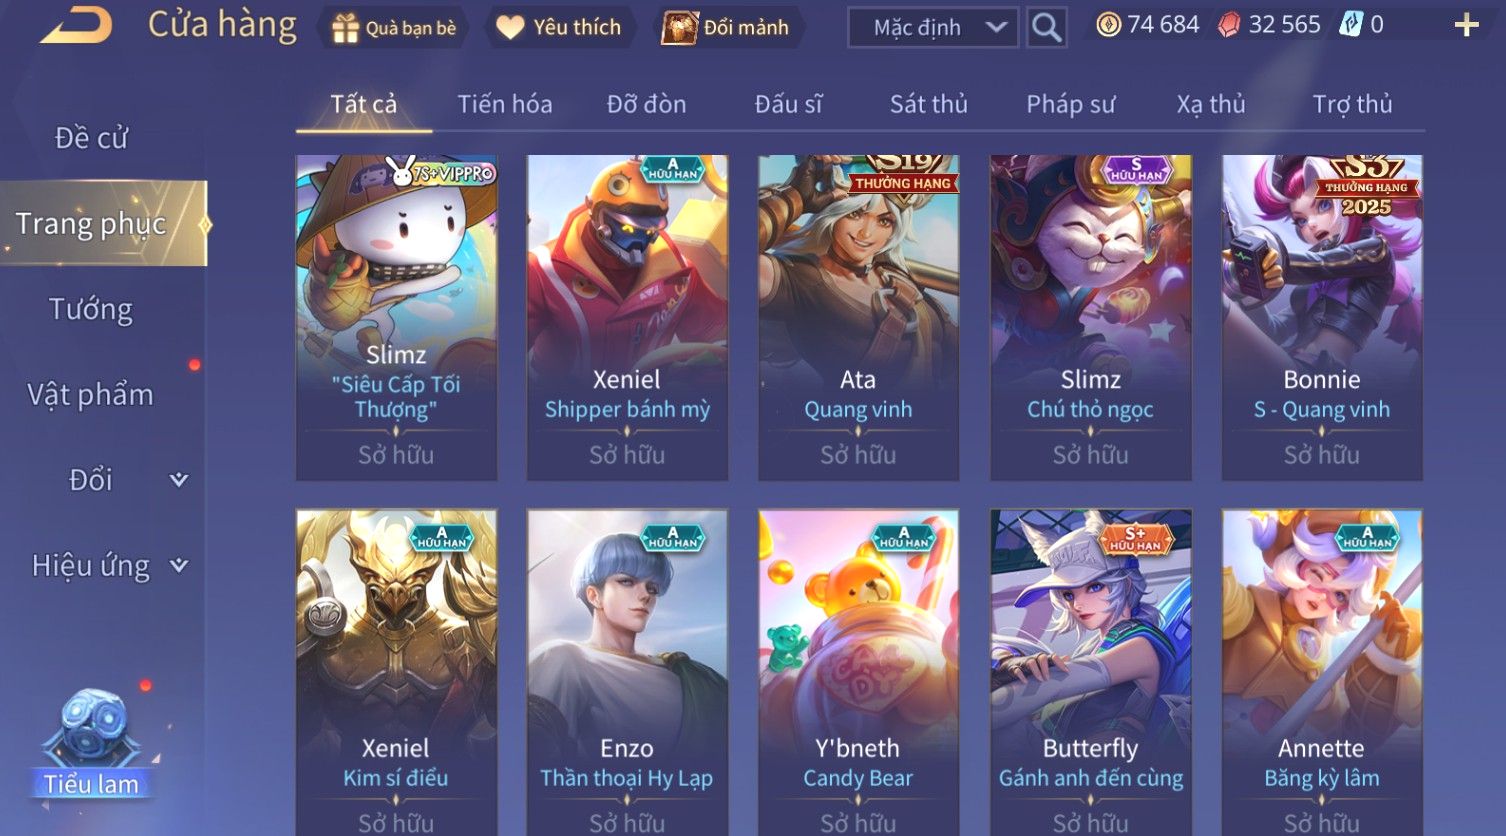Open the search magnifier icon
Viewport: 1506px width, 836px height.
pyautogui.click(x=1046, y=27)
